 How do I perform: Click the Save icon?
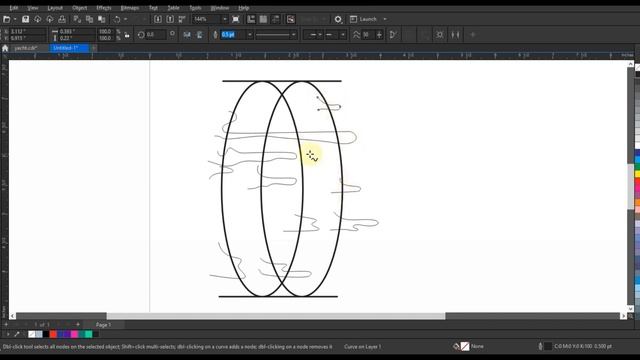[25, 19]
